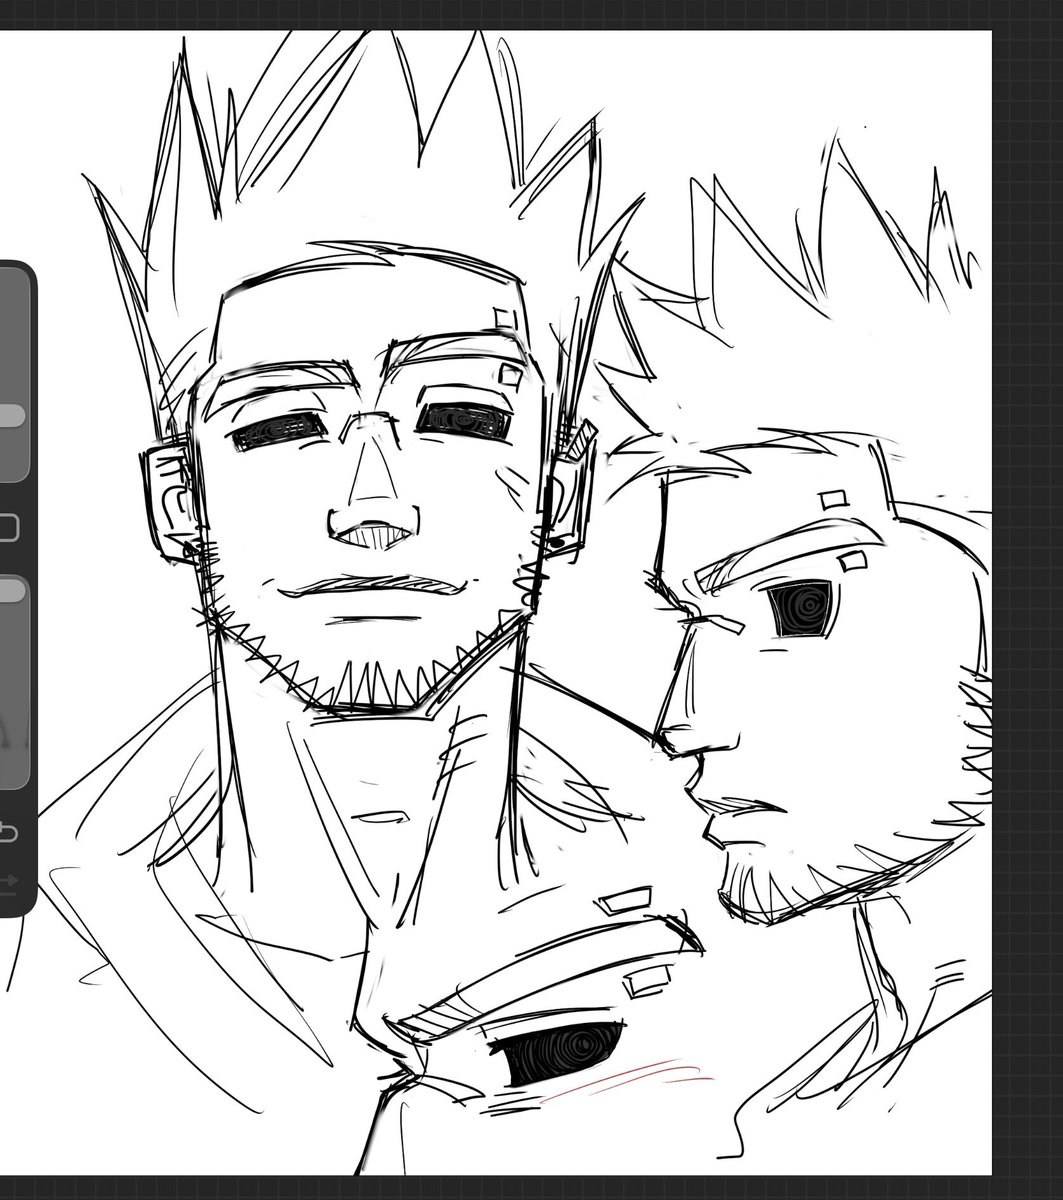This screenshot has width=1063, height=1200.
Task: Click the brush opacity slider handle
Action: pos(11,591)
